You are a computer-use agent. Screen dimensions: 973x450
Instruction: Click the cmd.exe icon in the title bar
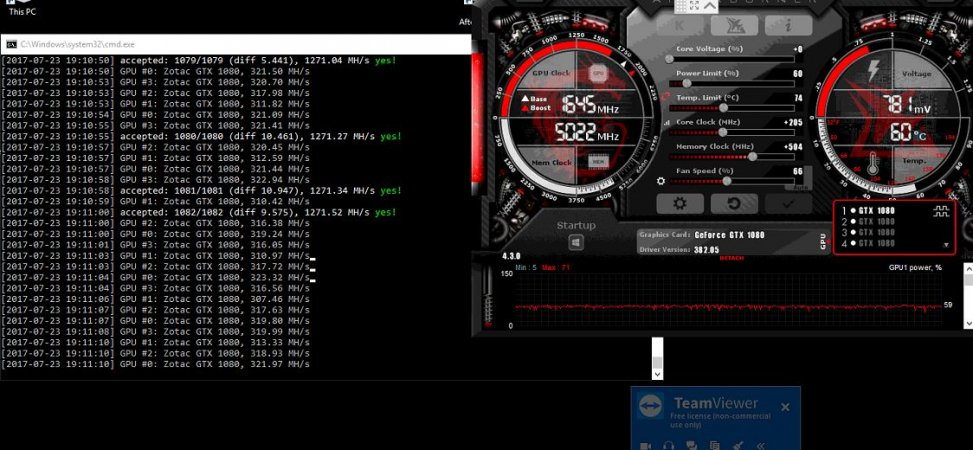[11, 45]
